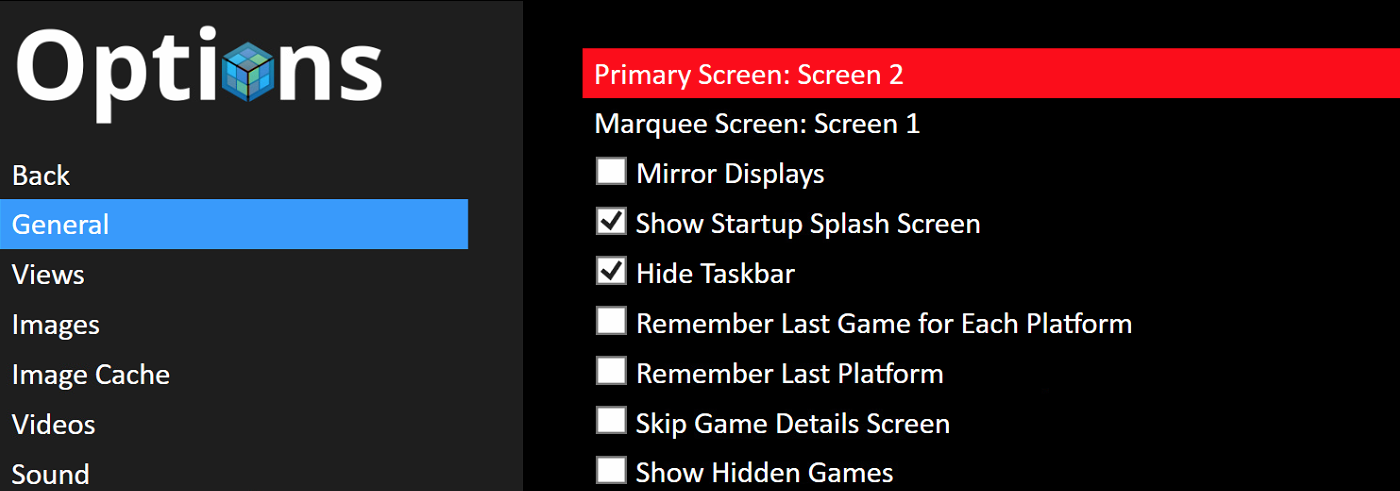Turn on Show Hidden Games checkbox
1400x491 pixels.
tap(611, 470)
